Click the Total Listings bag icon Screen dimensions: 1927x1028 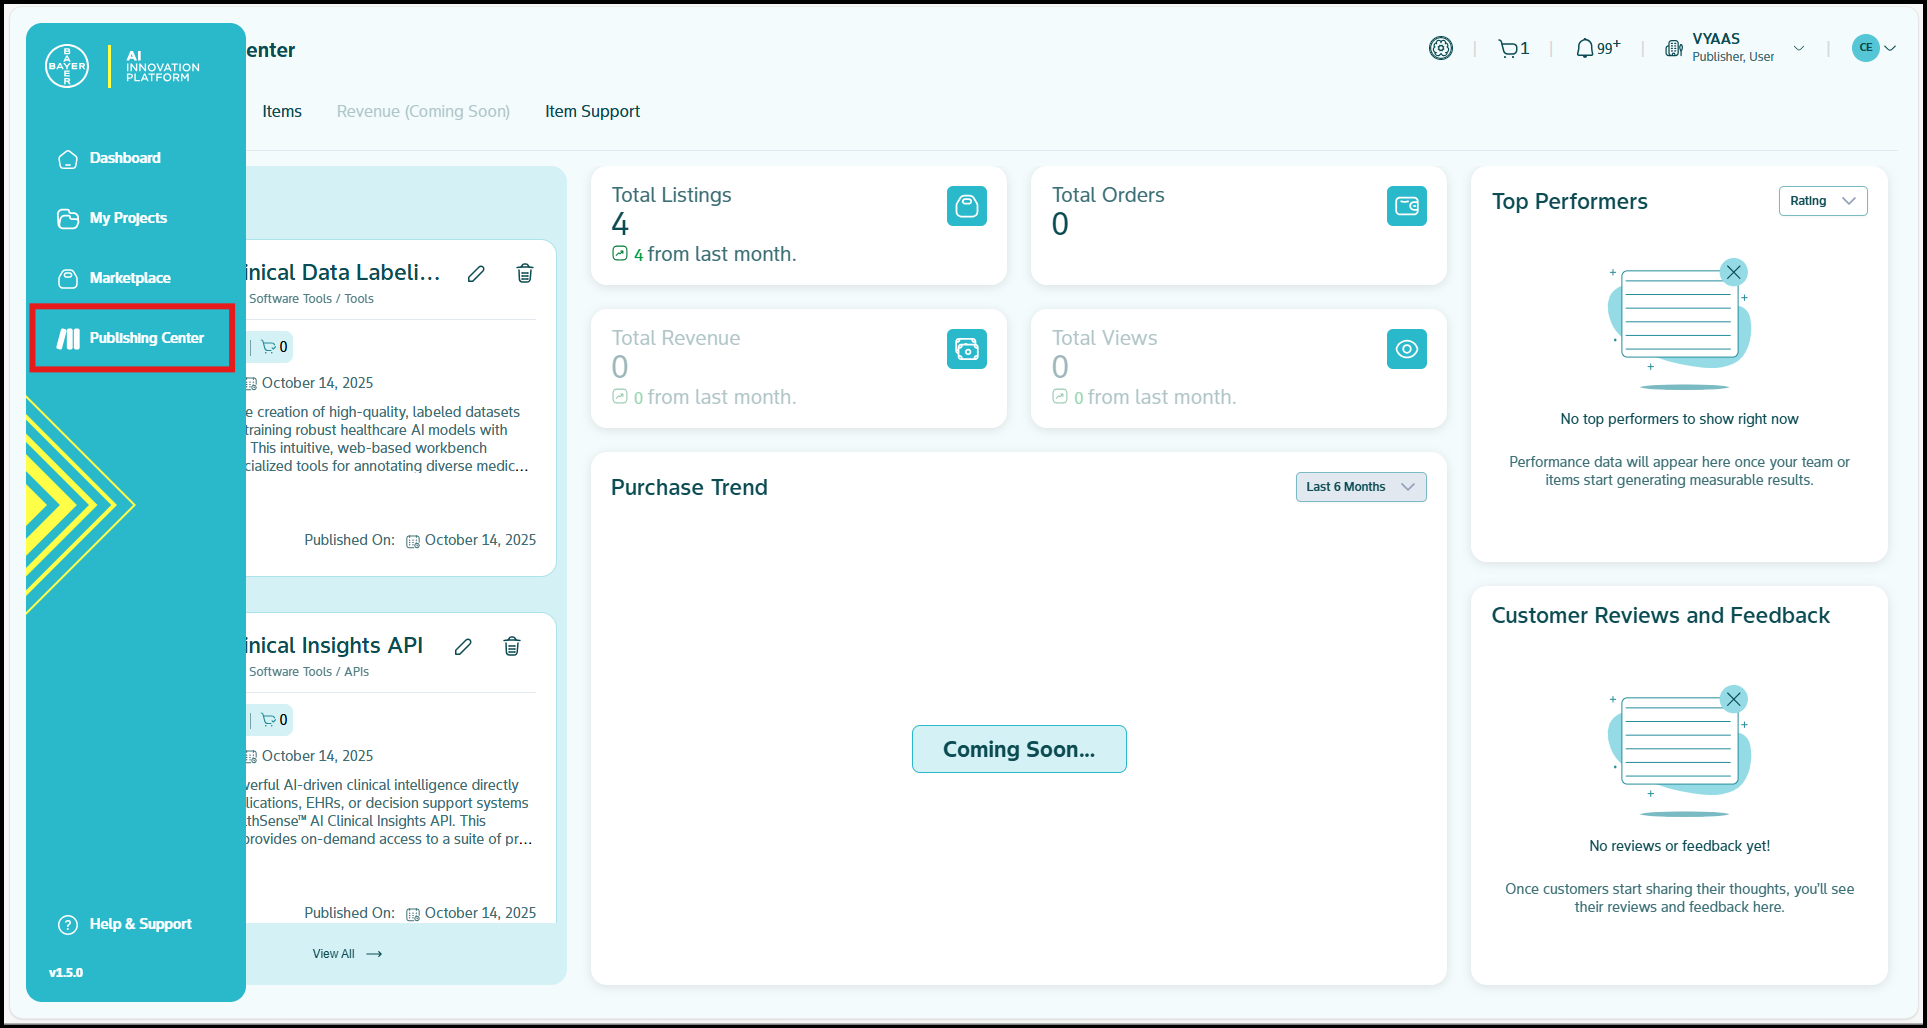click(966, 206)
